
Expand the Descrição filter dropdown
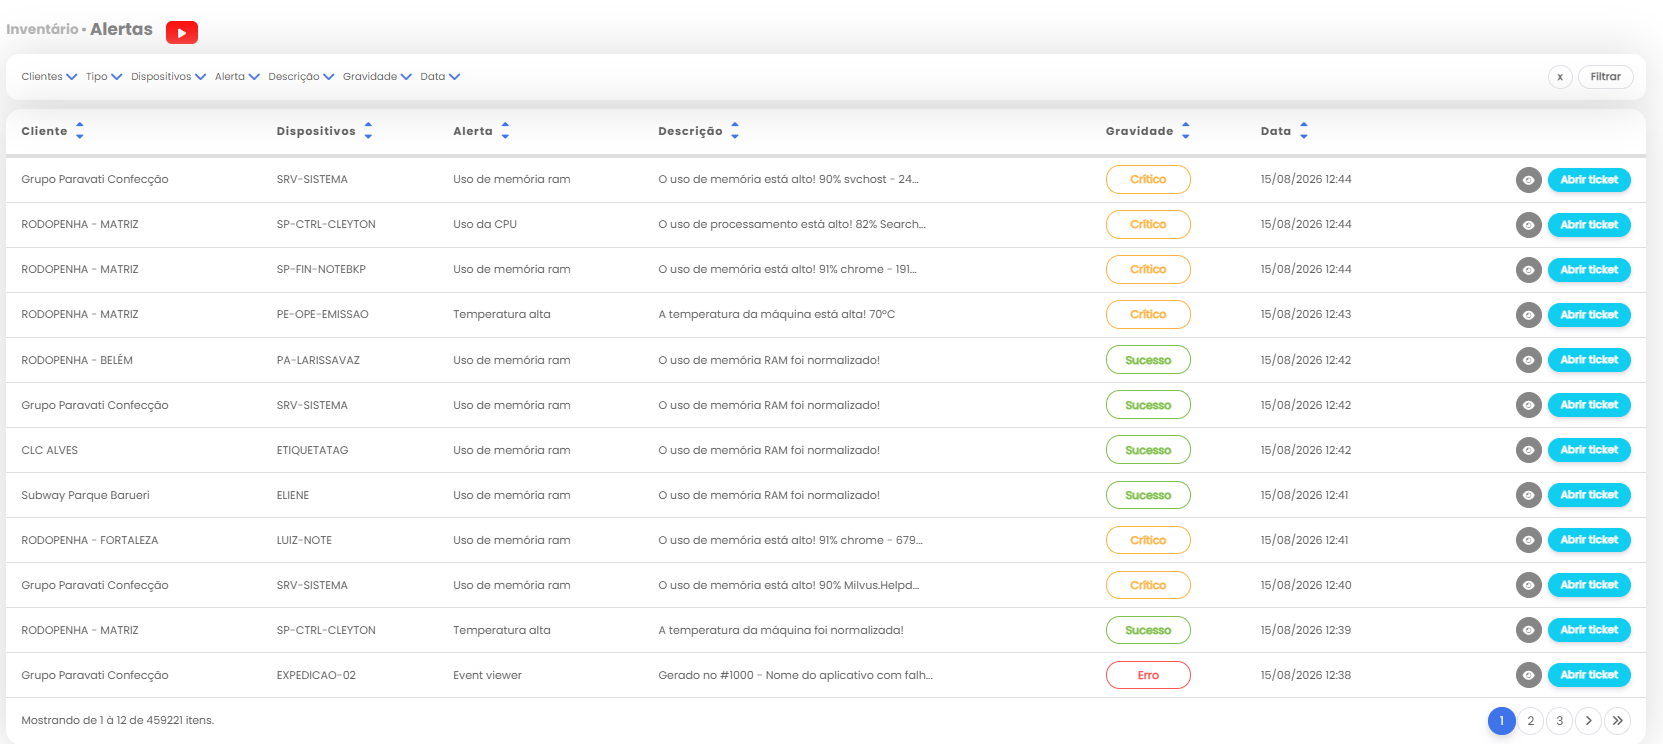coord(301,77)
